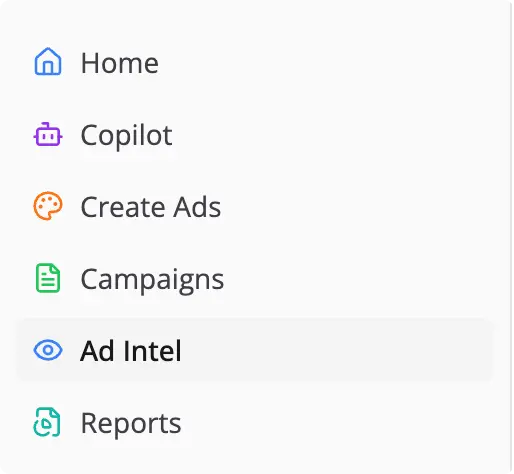Select the green document Campaigns icon
This screenshot has height=474, width=514.
48,278
